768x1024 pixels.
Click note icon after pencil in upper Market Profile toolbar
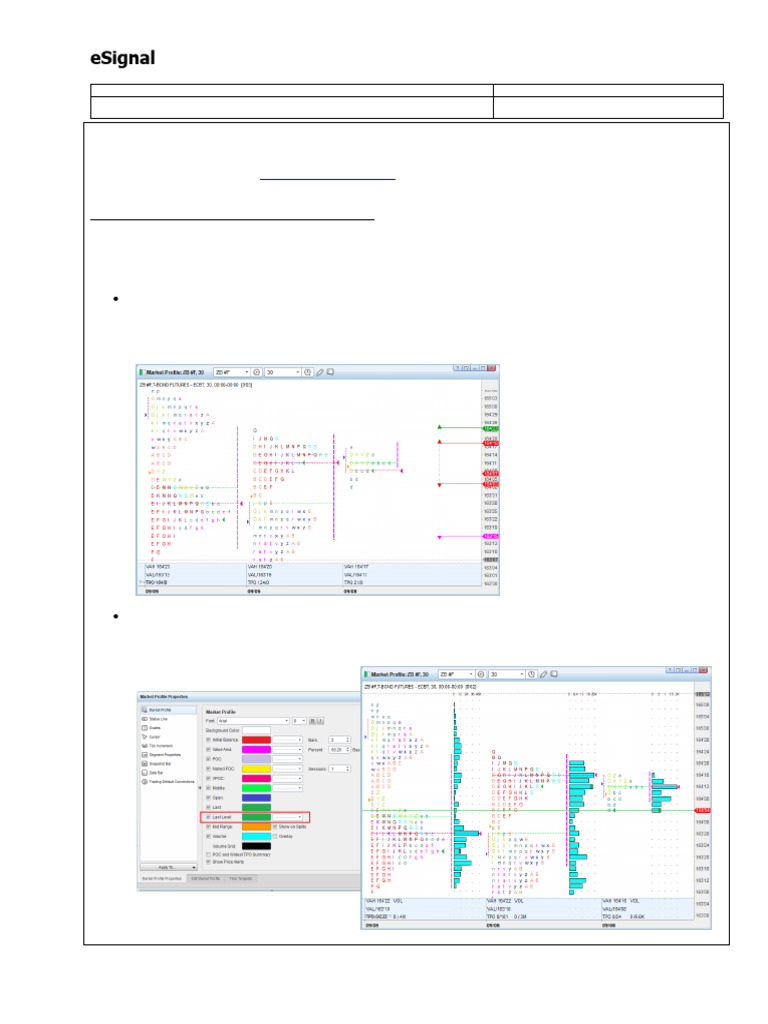pos(330,372)
